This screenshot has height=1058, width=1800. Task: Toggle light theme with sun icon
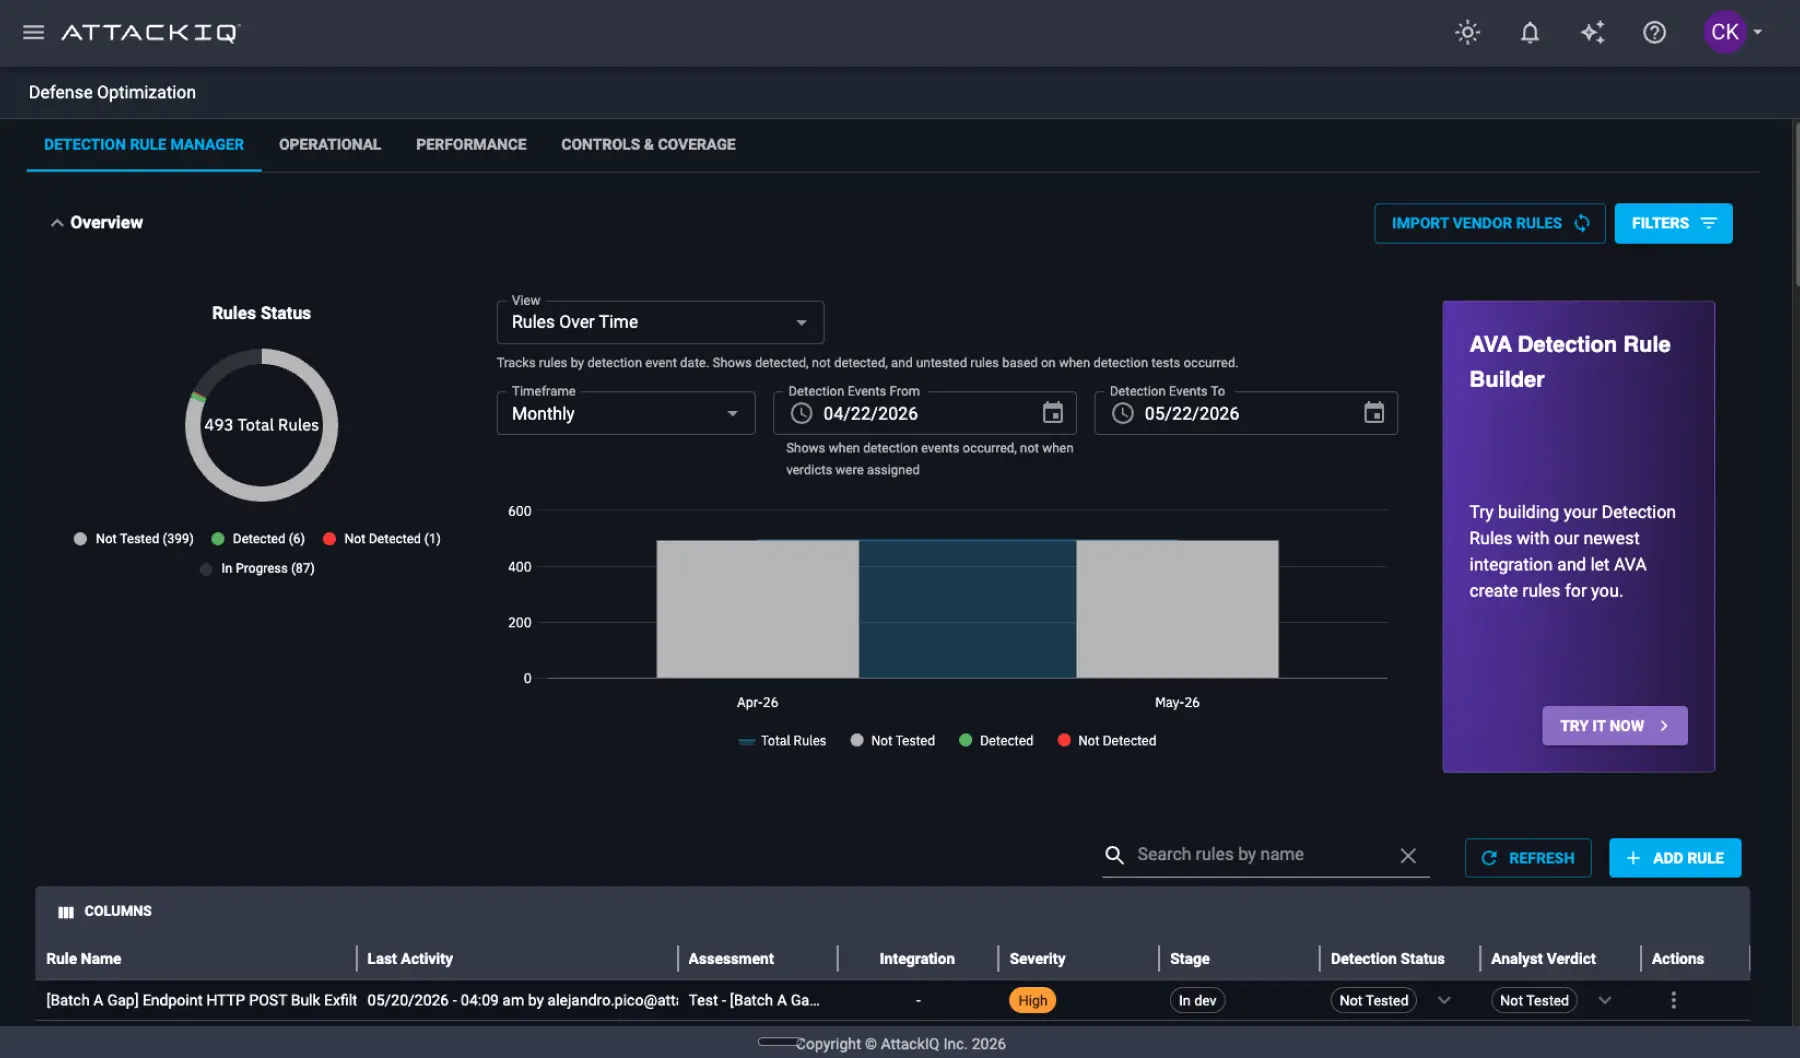coord(1467,32)
